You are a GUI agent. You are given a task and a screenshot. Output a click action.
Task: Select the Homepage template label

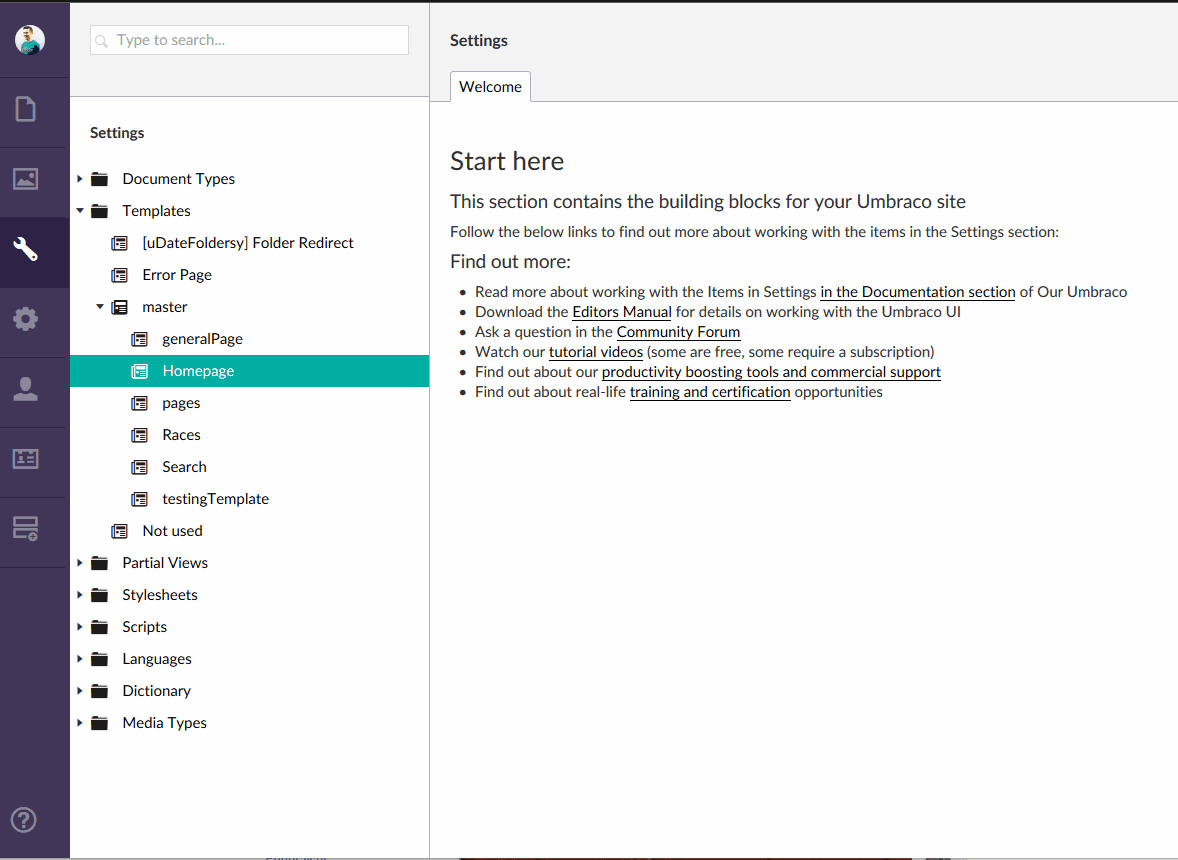point(198,371)
